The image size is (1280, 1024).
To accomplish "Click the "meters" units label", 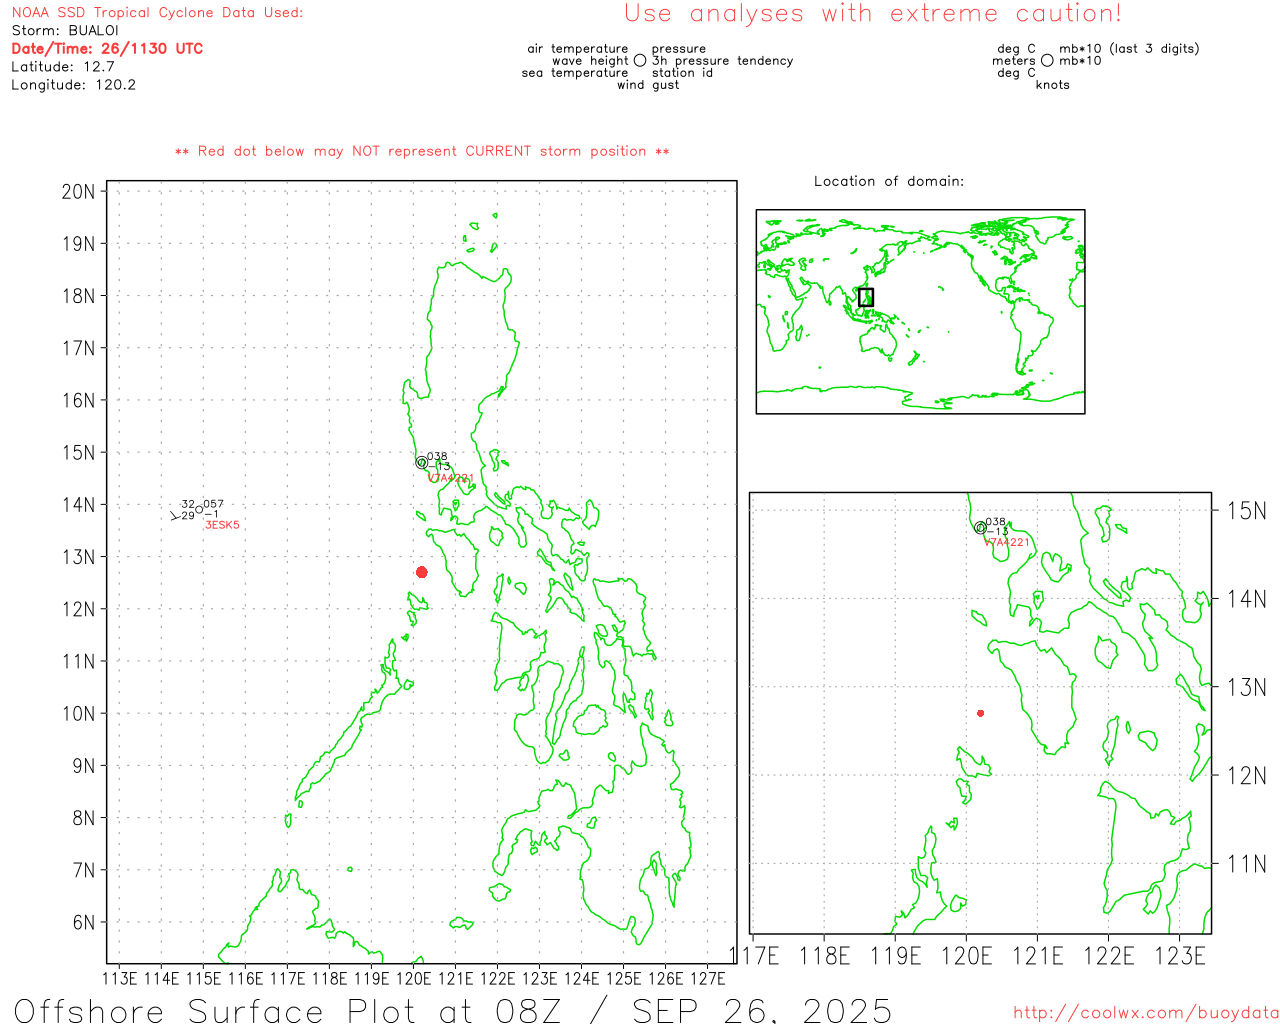I will point(1014,60).
